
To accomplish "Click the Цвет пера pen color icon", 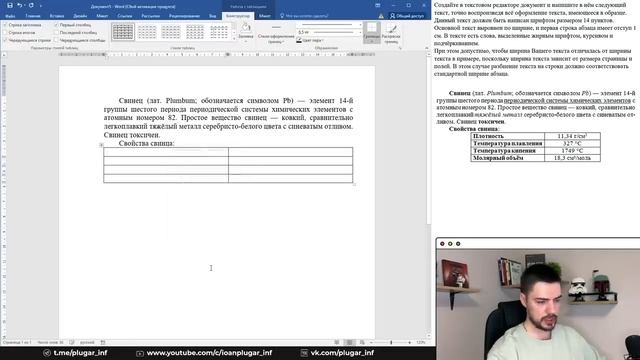I will 299,40.
